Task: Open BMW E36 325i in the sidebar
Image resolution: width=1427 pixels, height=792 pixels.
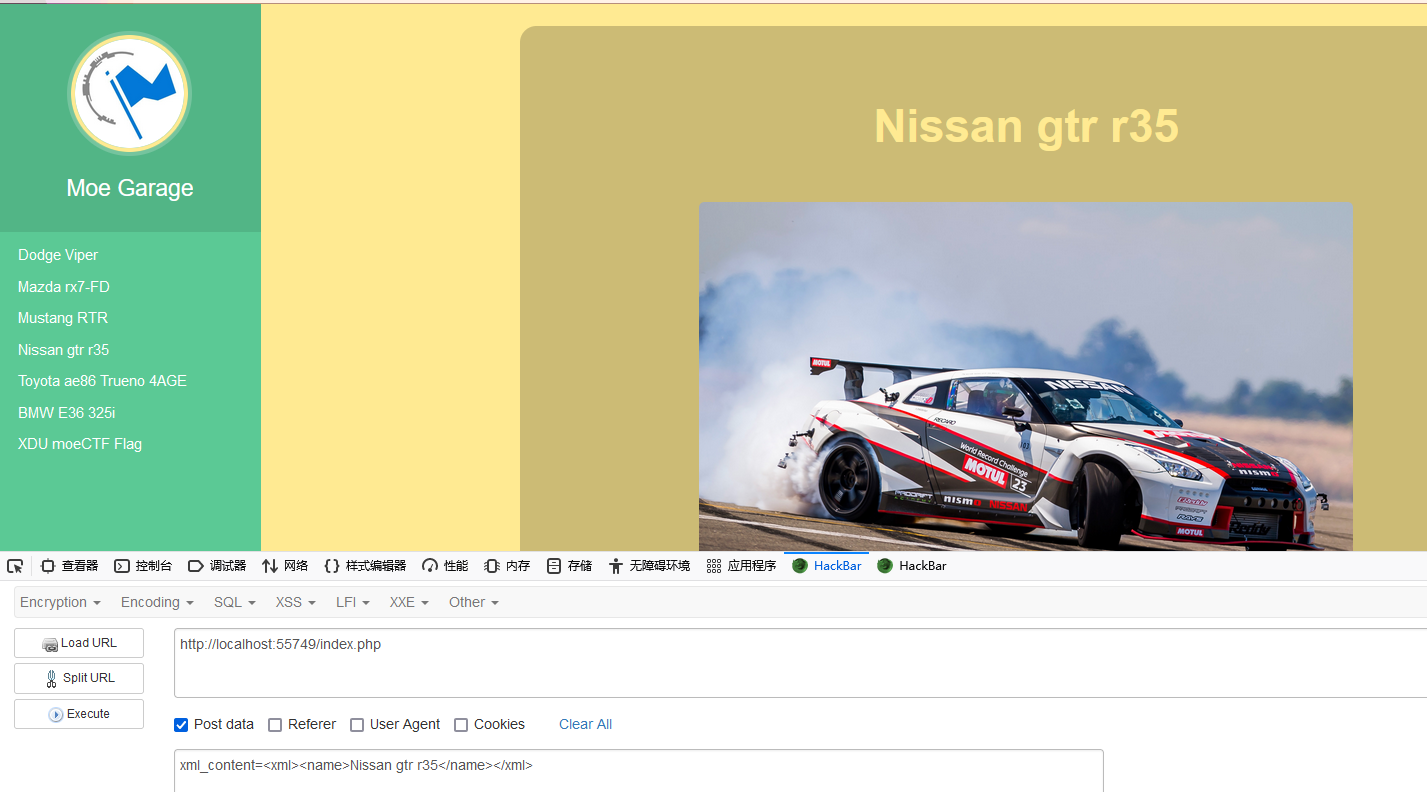Action: point(65,413)
